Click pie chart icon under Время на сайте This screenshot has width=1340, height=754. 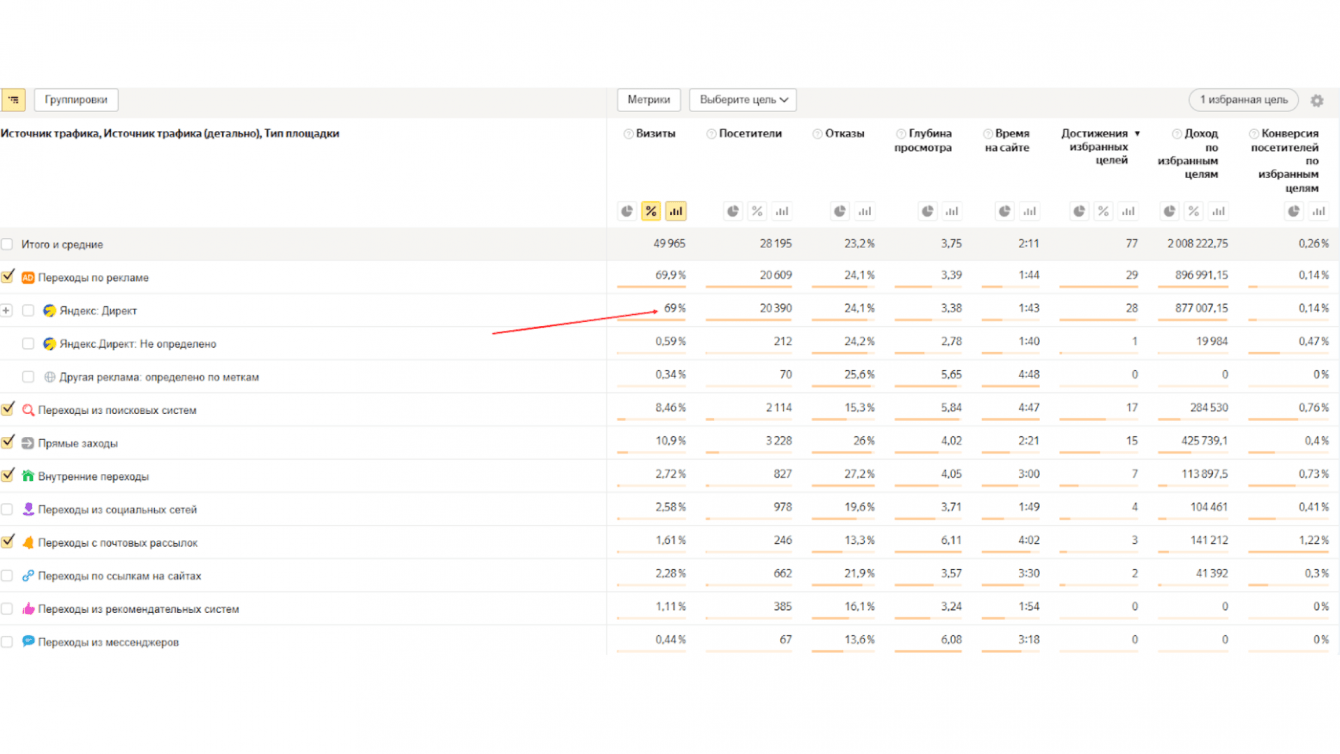(1004, 211)
